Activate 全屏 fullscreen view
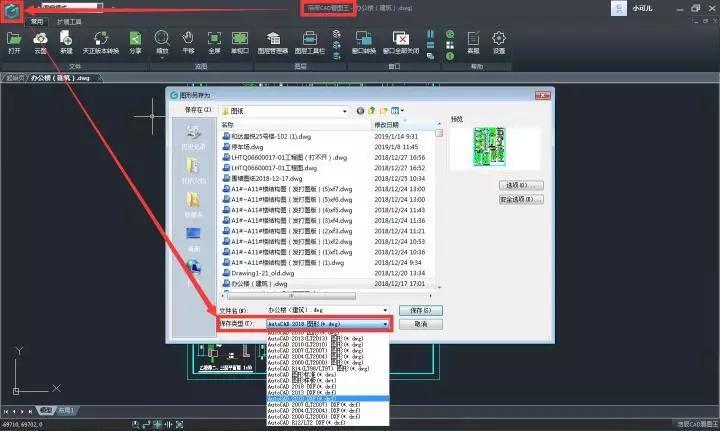This screenshot has width=720, height=431. click(x=214, y=42)
